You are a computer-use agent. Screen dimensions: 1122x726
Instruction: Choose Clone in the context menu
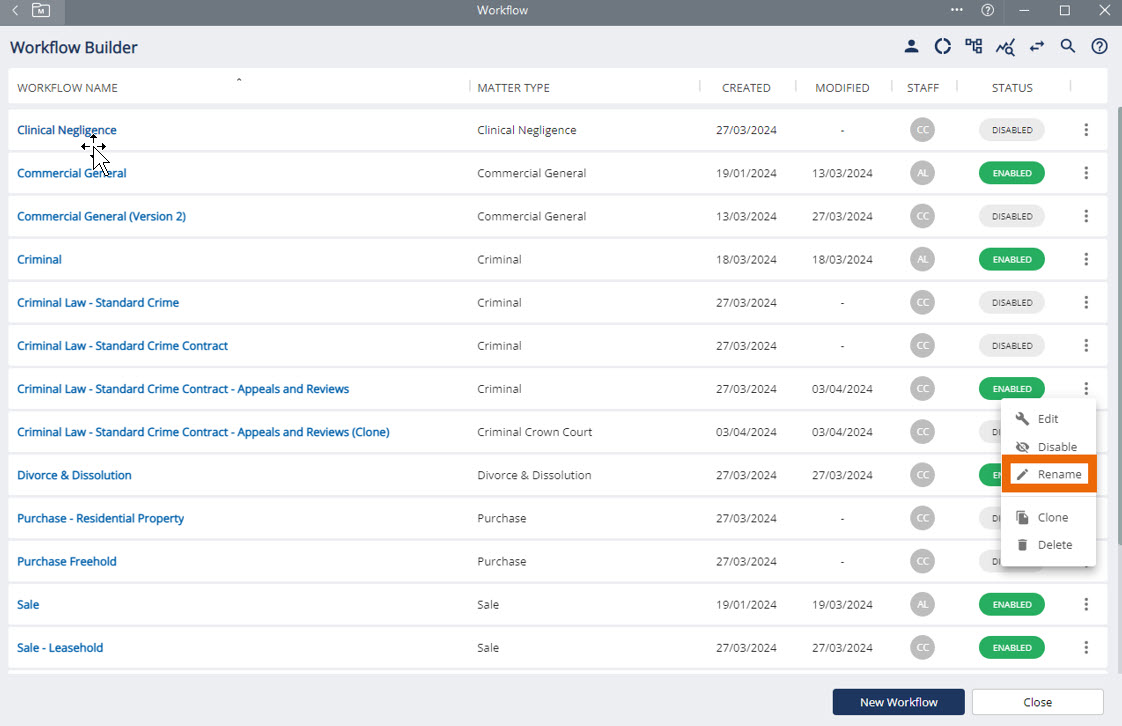1049,517
